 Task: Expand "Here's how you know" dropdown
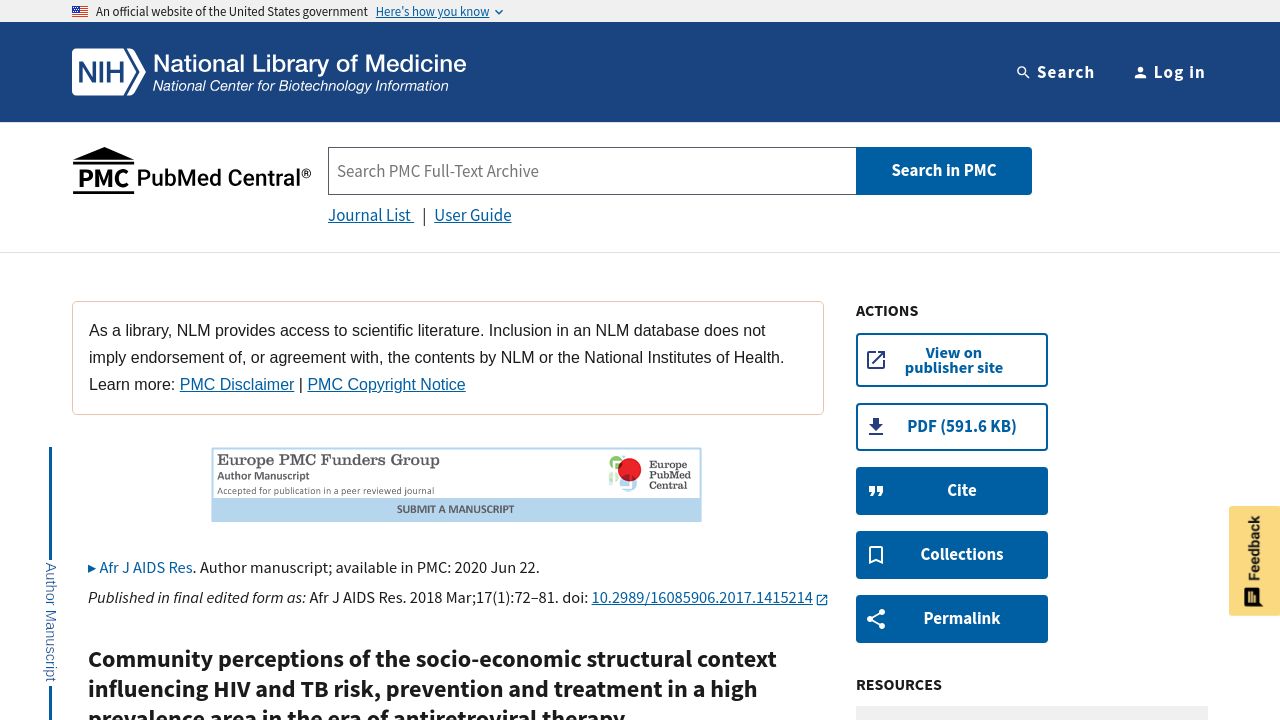click(x=439, y=12)
